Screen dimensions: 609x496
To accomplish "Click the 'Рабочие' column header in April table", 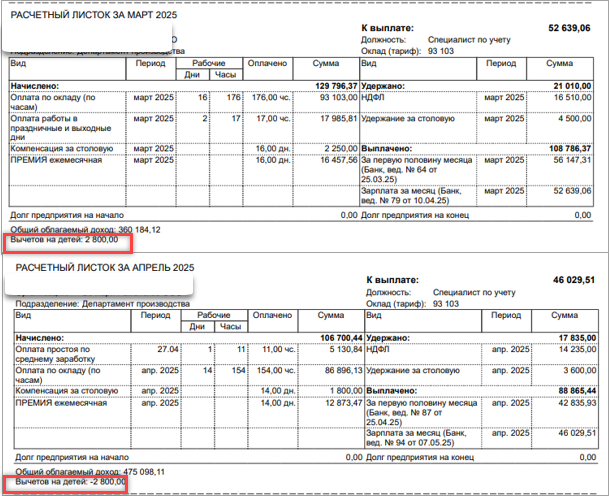I will point(214,315).
